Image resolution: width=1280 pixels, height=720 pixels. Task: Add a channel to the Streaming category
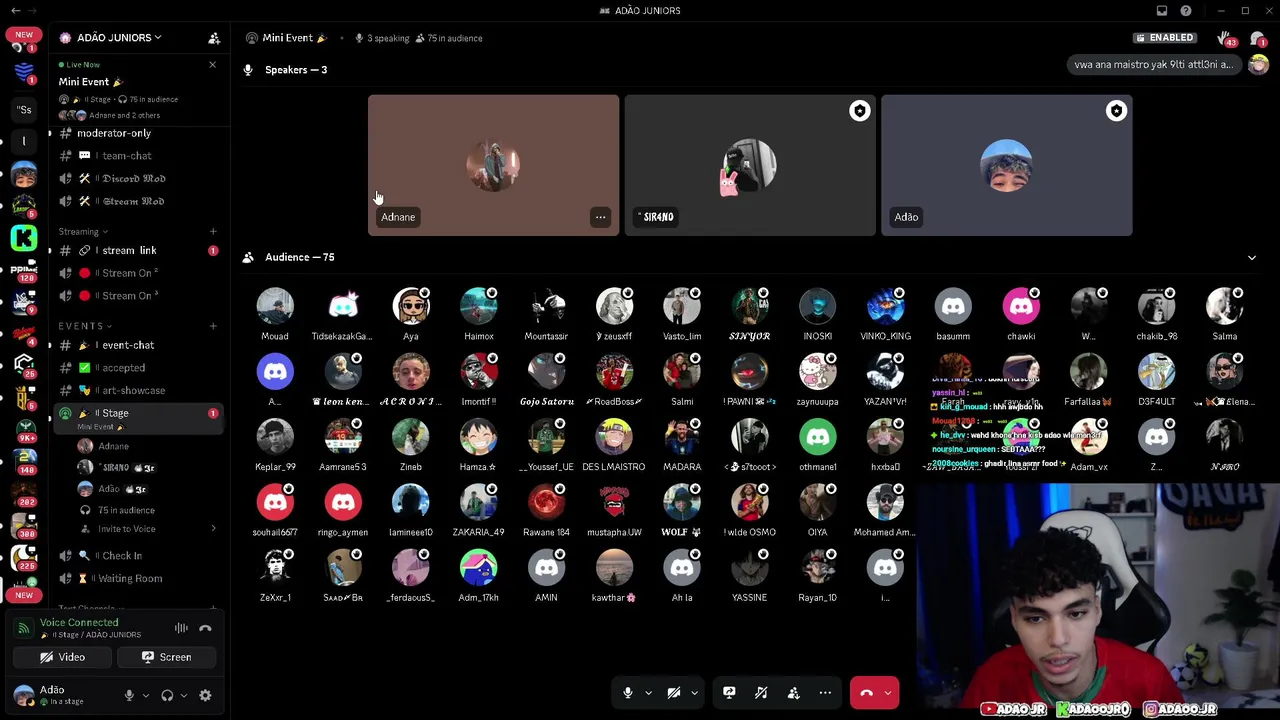212,232
